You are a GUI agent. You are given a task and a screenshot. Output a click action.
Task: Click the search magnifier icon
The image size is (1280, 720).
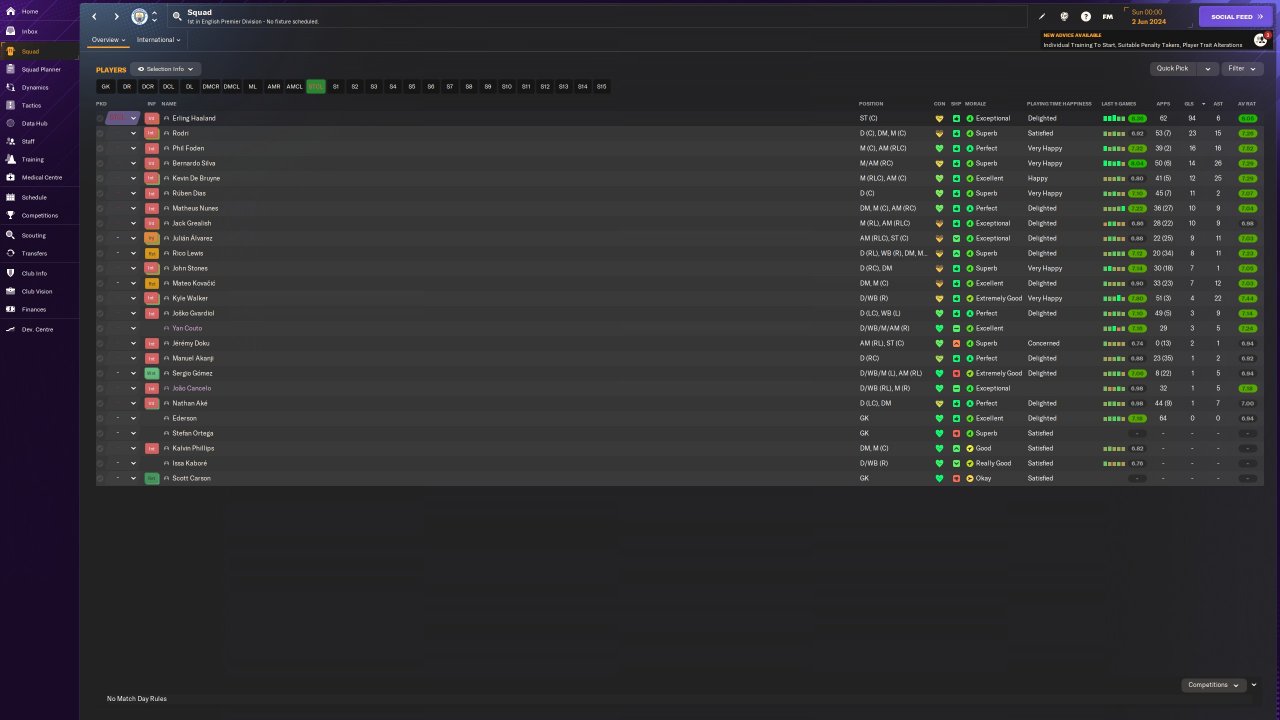pos(177,17)
